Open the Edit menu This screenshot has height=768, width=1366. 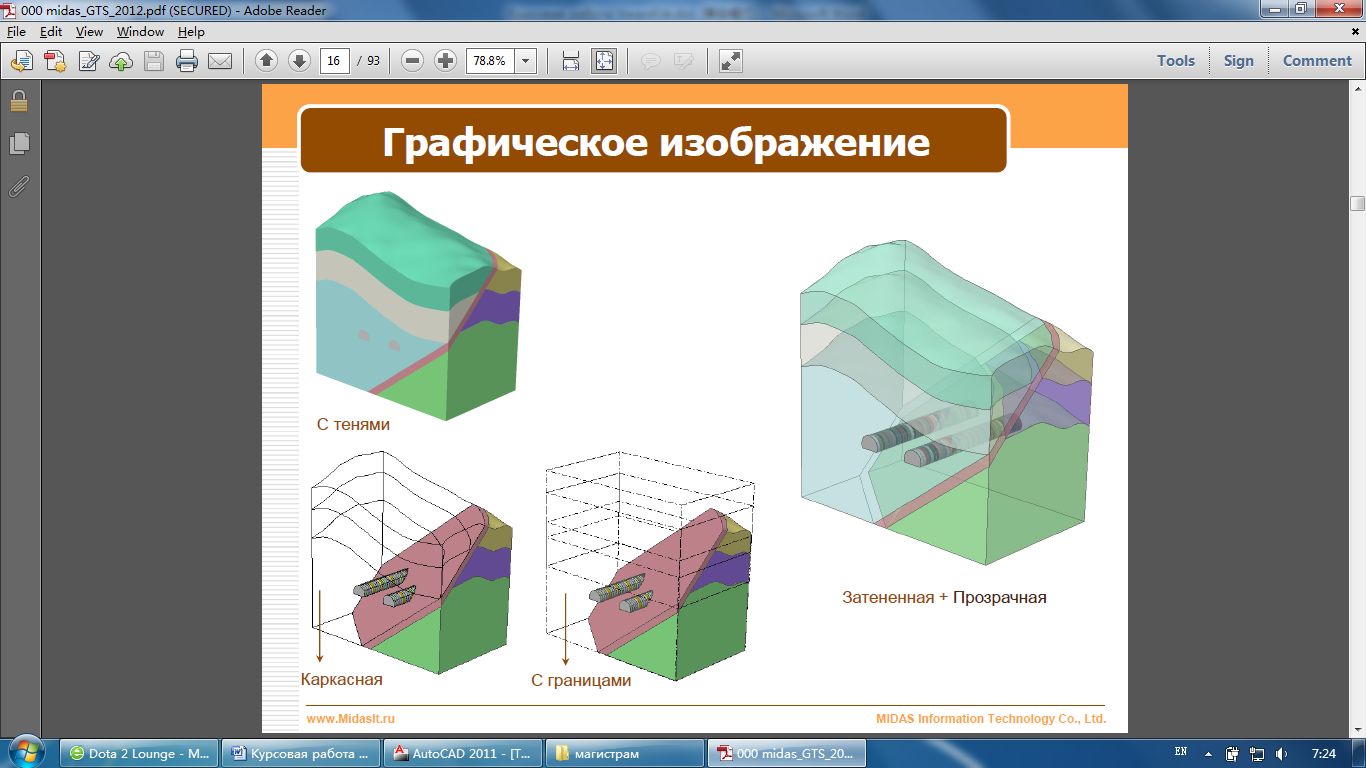(x=51, y=32)
